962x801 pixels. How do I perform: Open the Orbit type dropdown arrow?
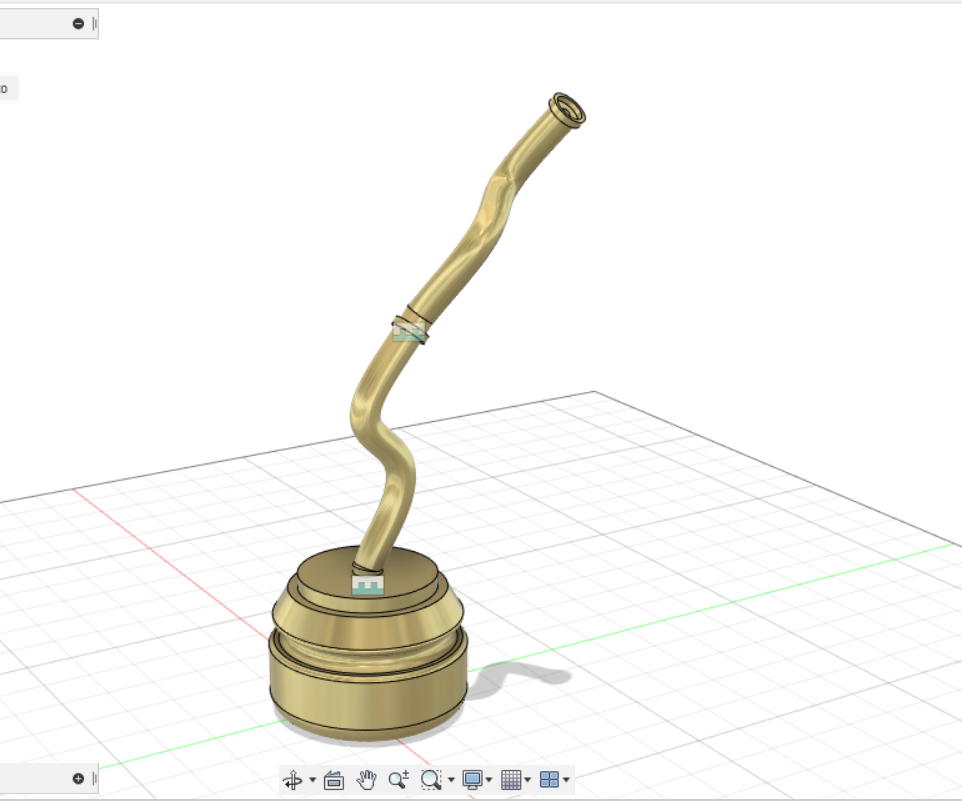coord(312,780)
